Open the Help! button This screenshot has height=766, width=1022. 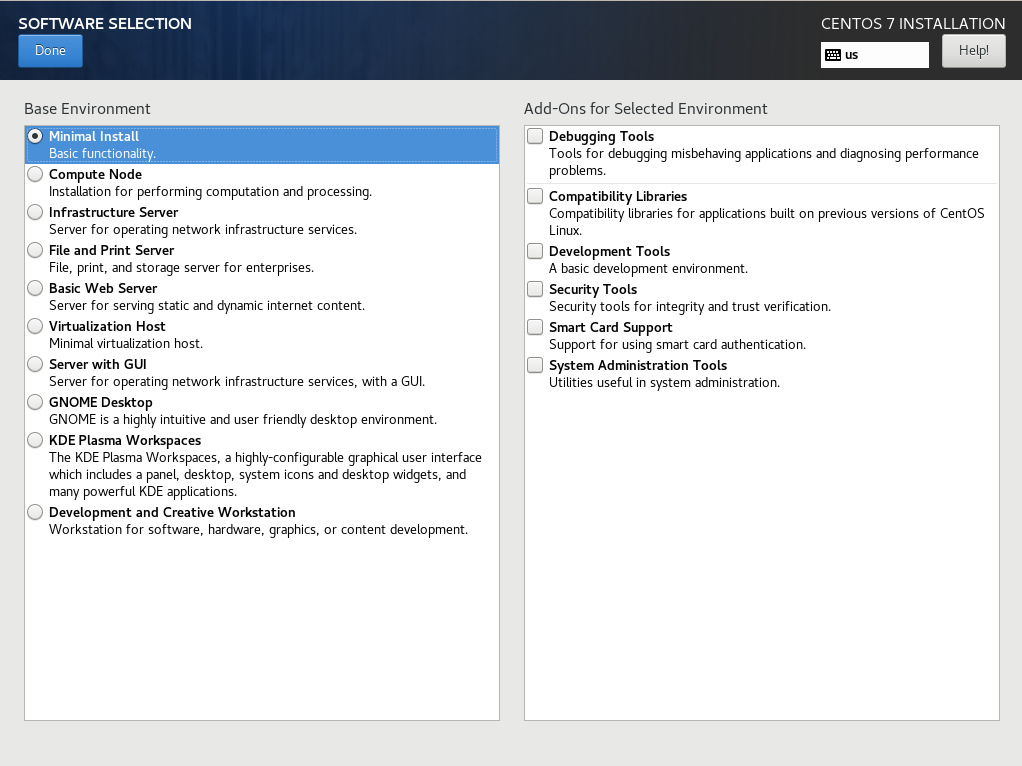[x=973, y=51]
